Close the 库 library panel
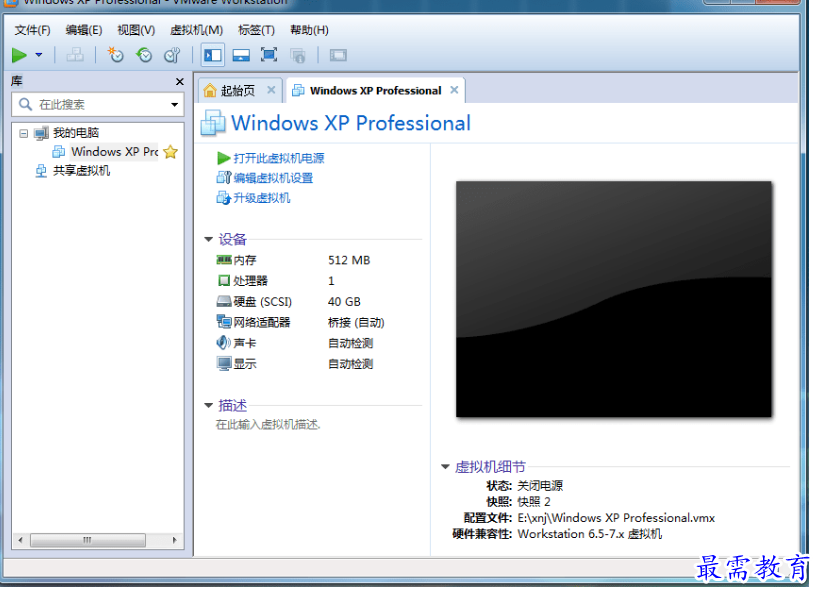Screen dimensions: 818x599 (x=179, y=82)
